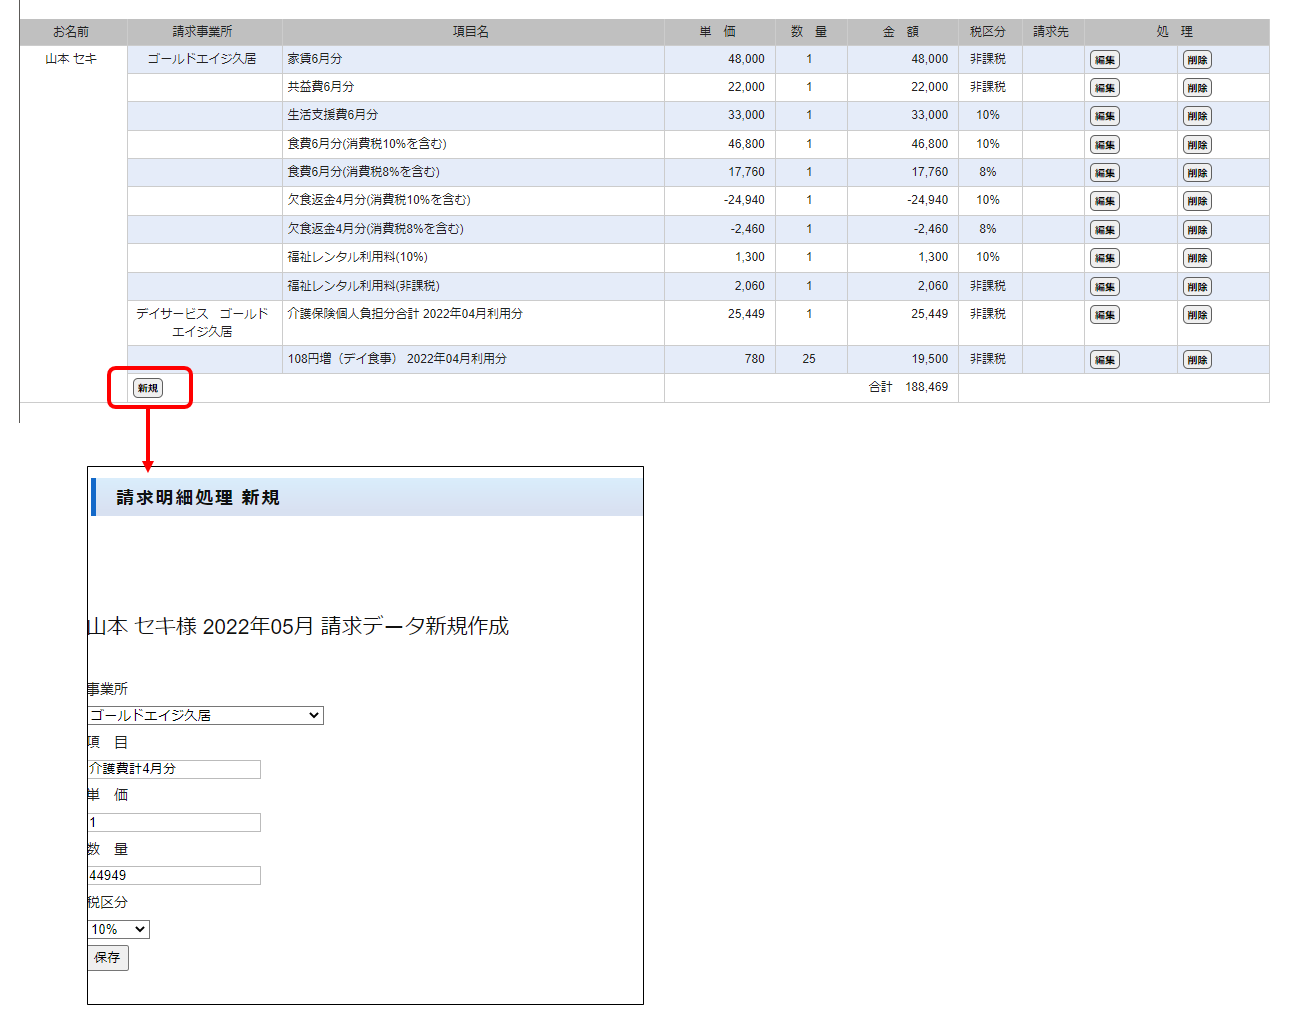
Task: Click 編集 button for 家賃6月分 row
Action: tap(1104, 60)
